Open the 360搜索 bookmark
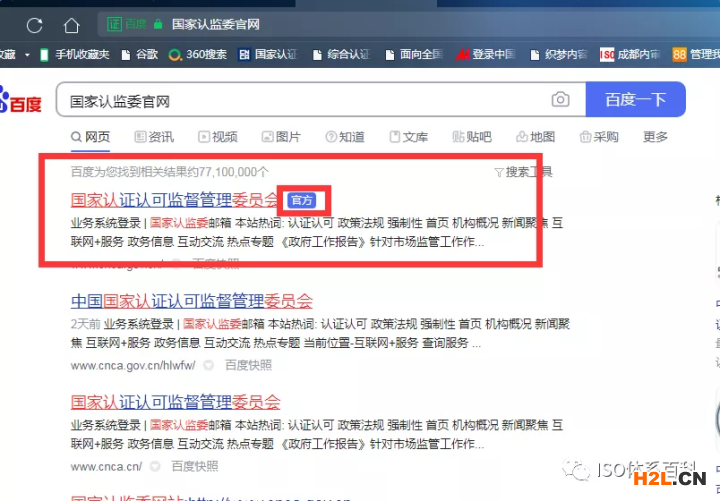This screenshot has width=720, height=501. (197, 55)
